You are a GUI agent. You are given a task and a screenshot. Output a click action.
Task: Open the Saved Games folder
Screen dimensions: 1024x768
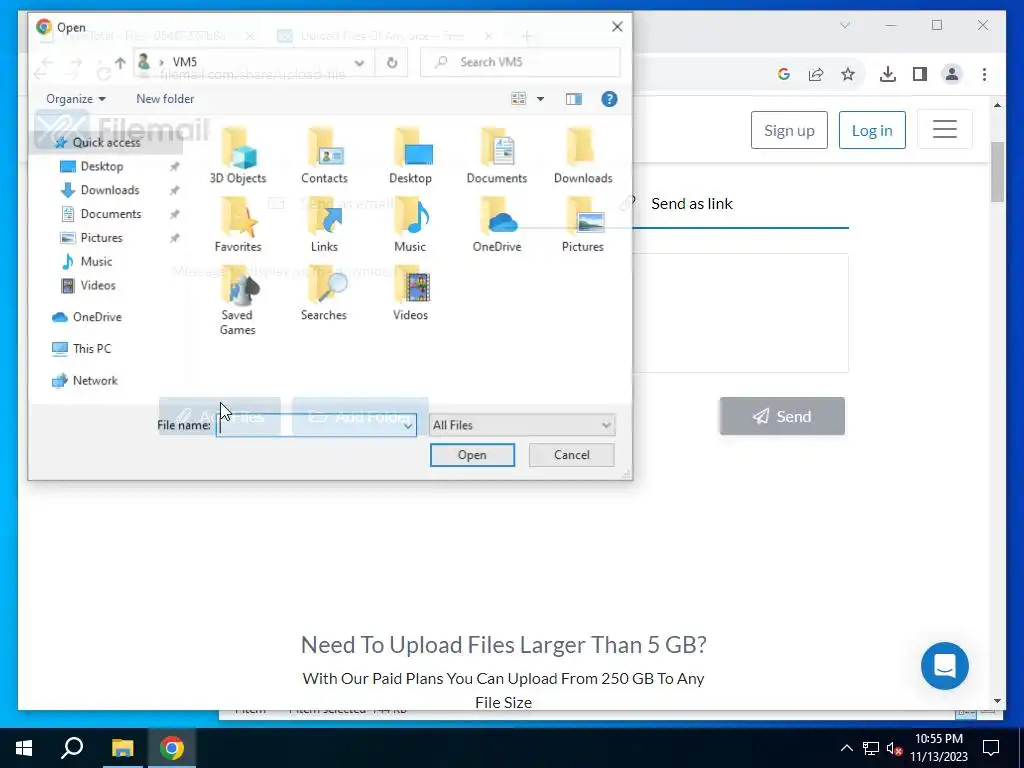pos(238,300)
